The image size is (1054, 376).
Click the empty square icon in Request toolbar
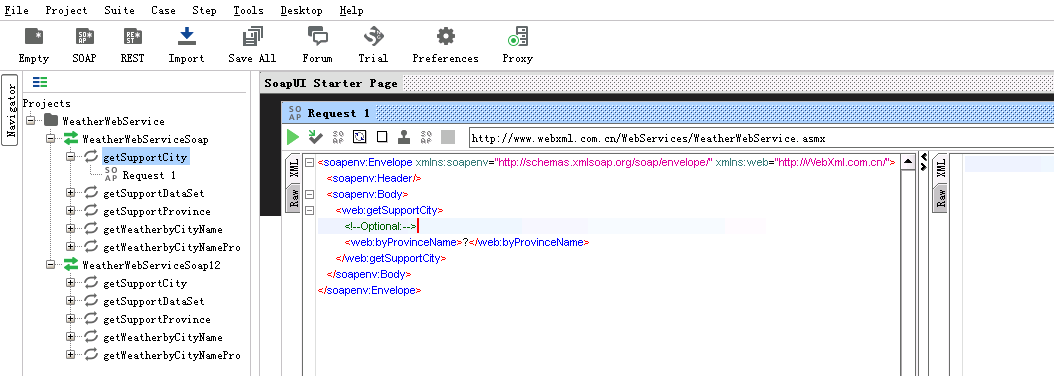tap(382, 137)
